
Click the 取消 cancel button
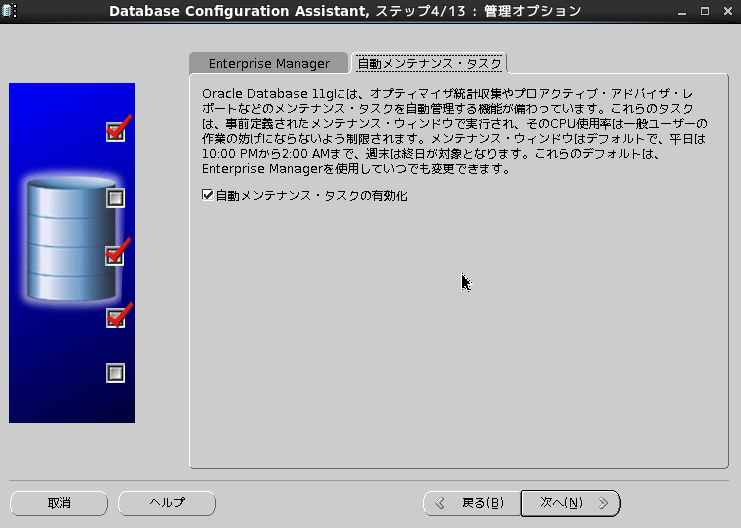(x=59, y=503)
